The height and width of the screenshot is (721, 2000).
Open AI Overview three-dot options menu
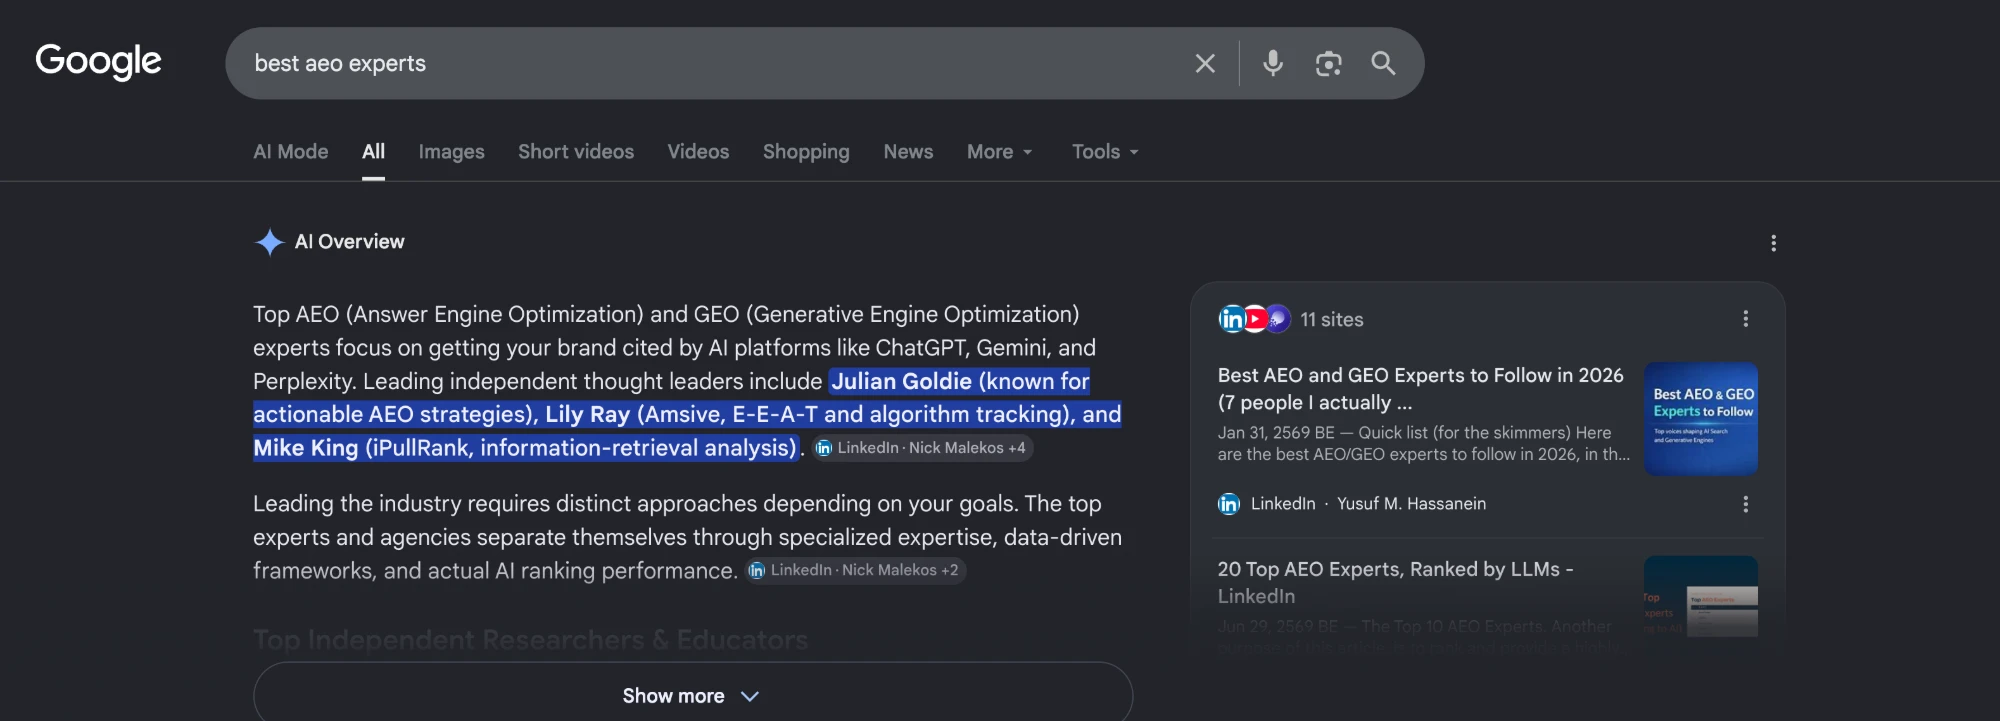coord(1773,243)
